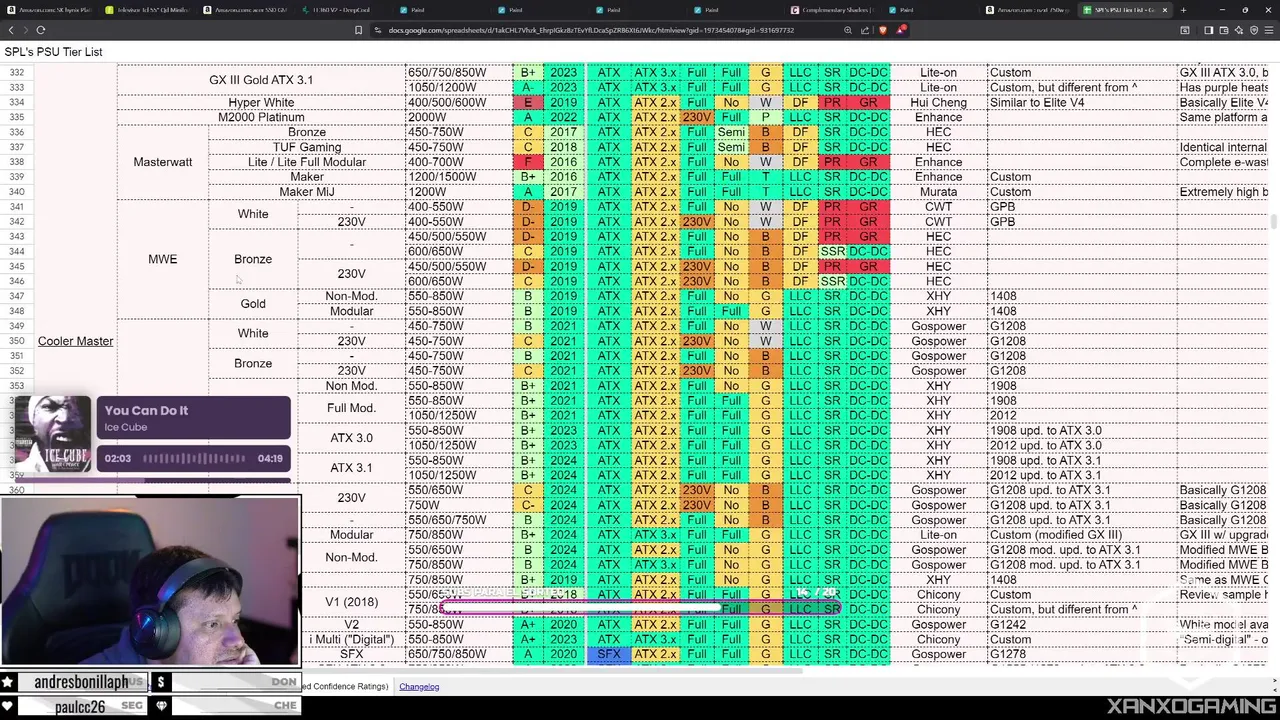
Task: Select the 'V1 (2018)' cell
Action: [351, 602]
